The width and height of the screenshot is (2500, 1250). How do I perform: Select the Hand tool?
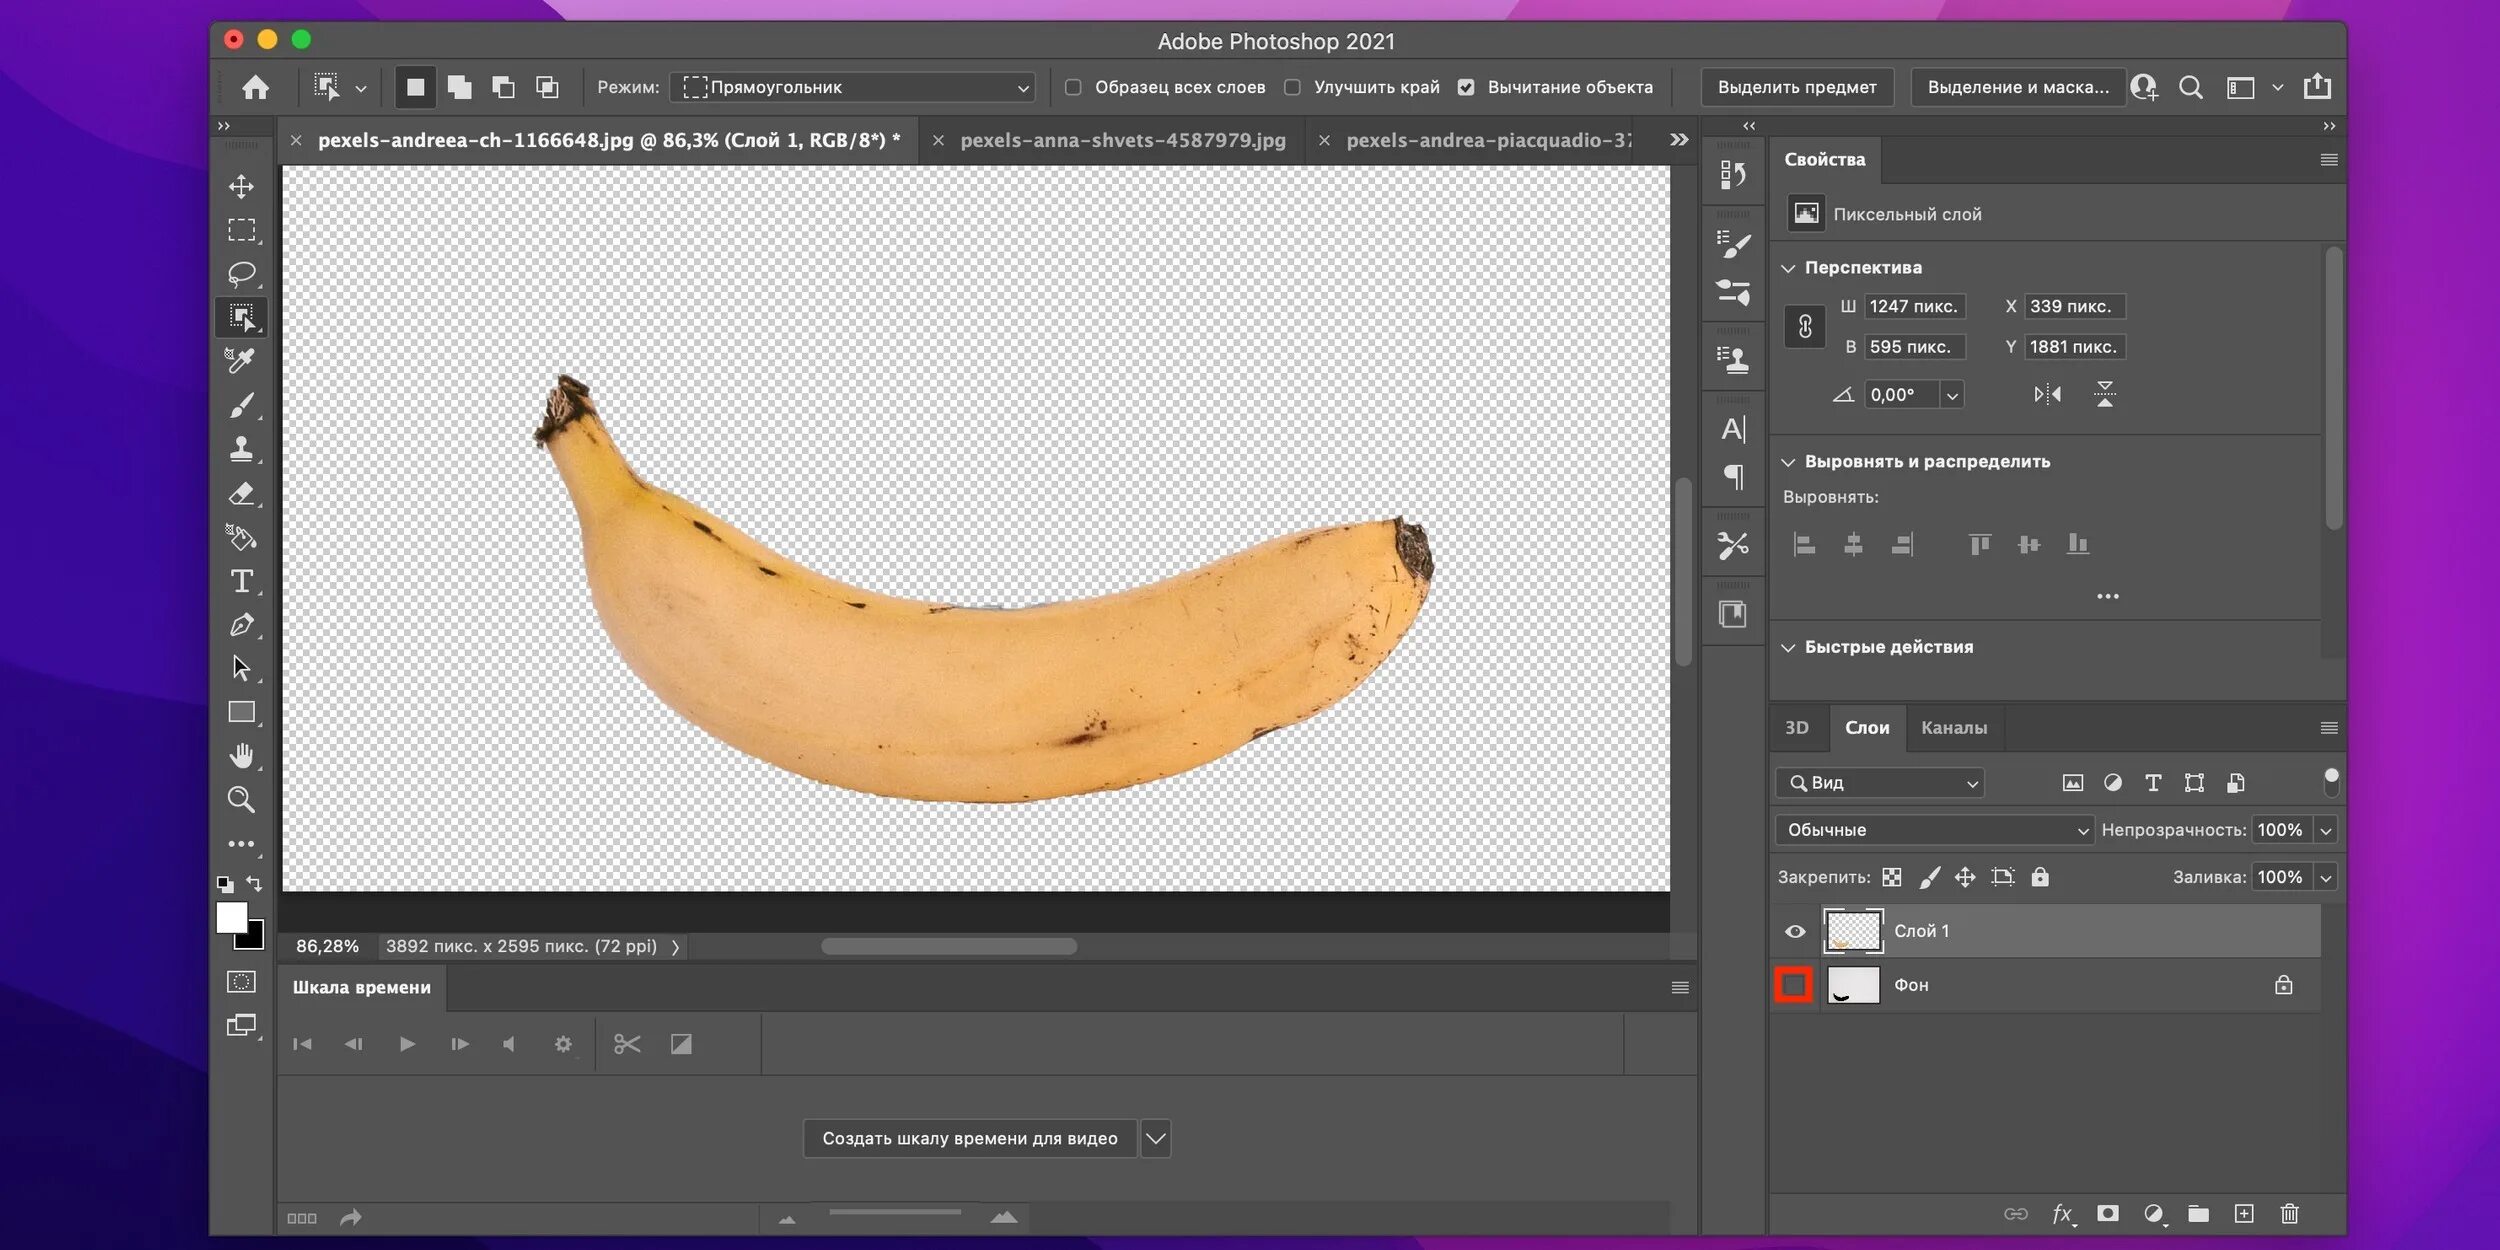click(x=242, y=756)
